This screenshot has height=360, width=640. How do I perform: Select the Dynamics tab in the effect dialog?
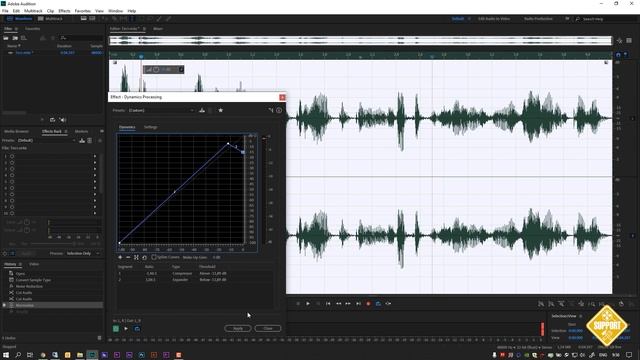coord(127,127)
